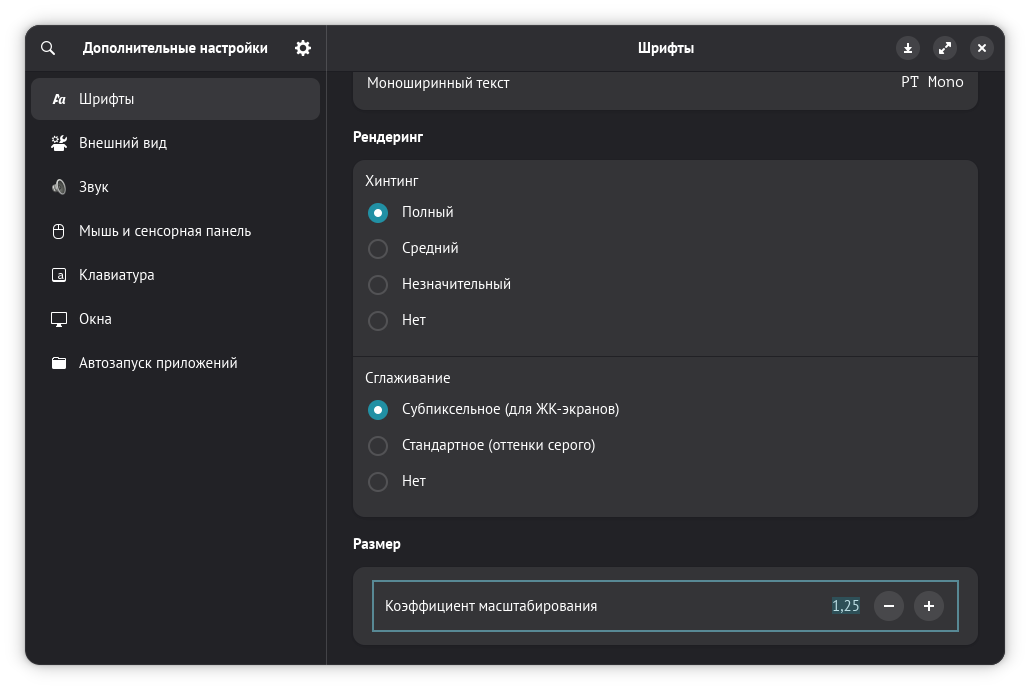Click the mouse icon in sidebar
The height and width of the screenshot is (690, 1030).
click(59, 231)
